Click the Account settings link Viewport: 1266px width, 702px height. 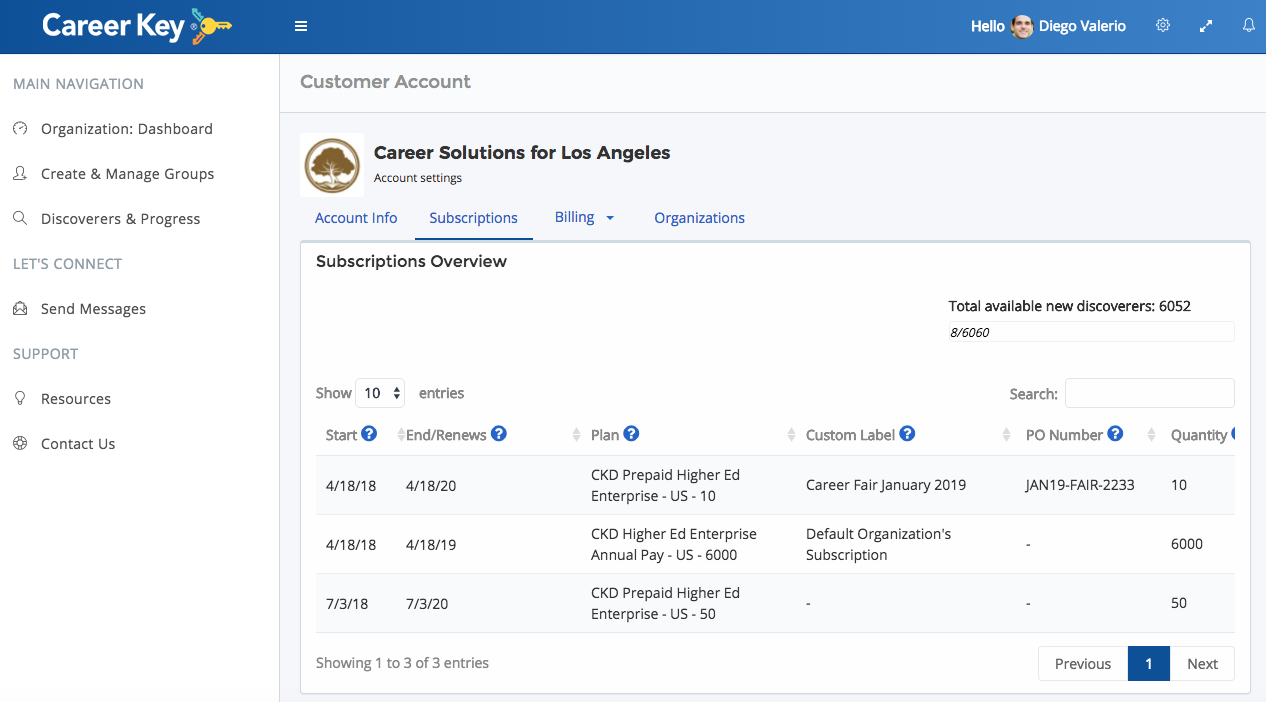click(418, 178)
